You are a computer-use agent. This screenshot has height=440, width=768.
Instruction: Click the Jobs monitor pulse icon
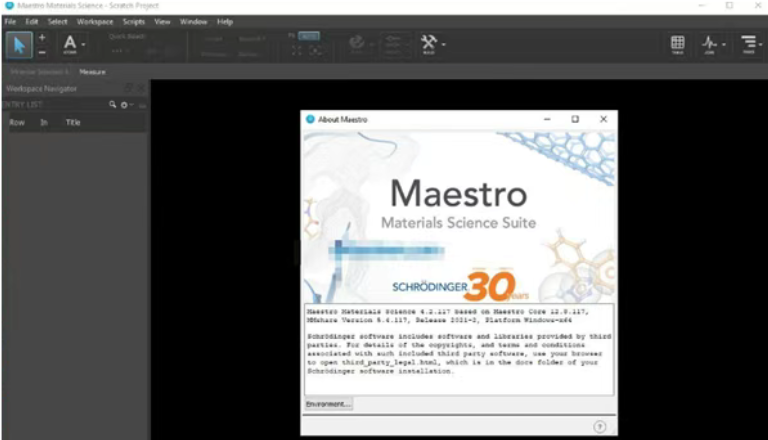710,44
